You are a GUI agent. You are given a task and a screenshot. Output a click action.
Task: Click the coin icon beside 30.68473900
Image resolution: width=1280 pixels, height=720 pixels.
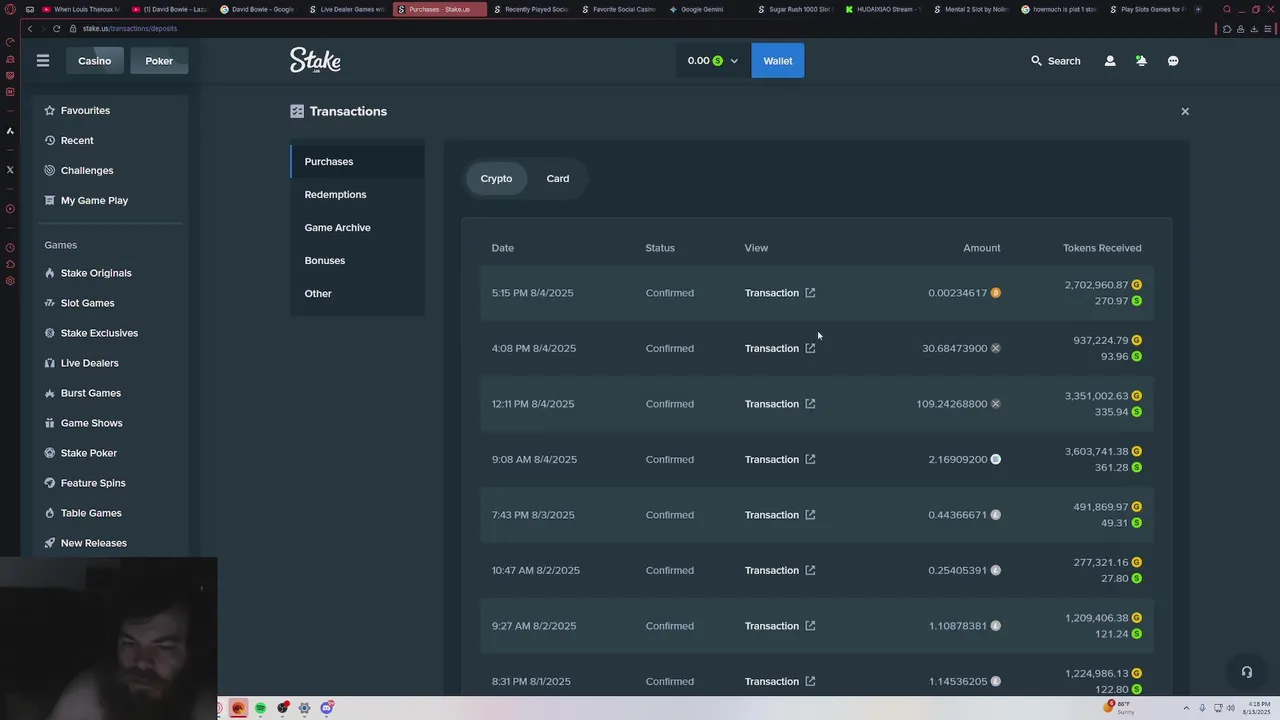pyautogui.click(x=995, y=348)
